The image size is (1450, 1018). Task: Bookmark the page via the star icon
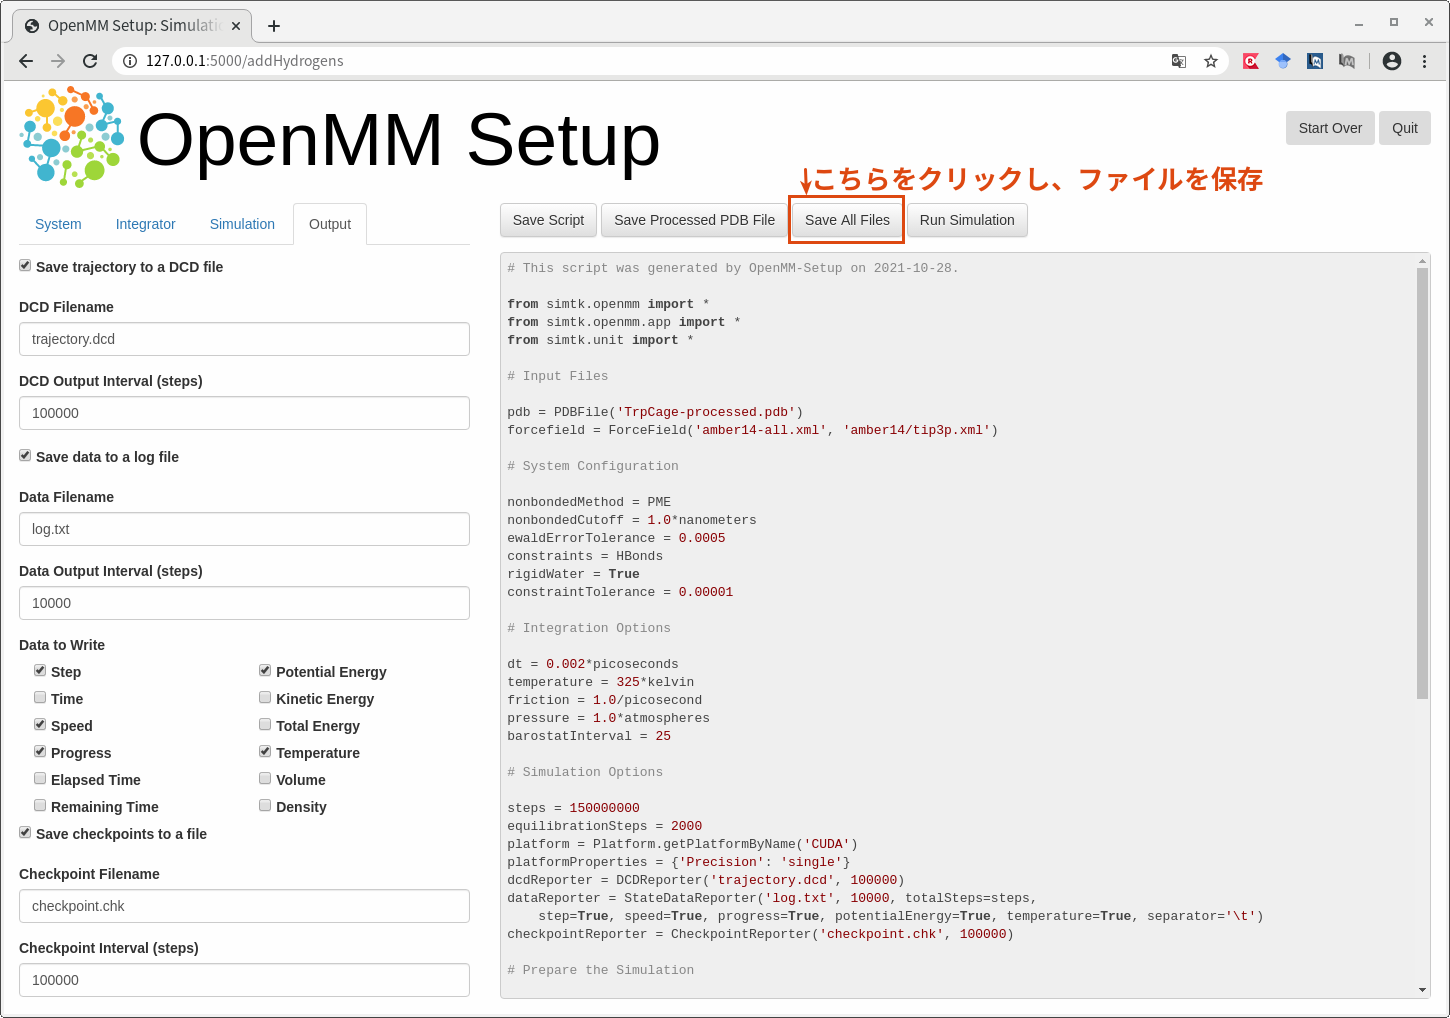tap(1211, 61)
